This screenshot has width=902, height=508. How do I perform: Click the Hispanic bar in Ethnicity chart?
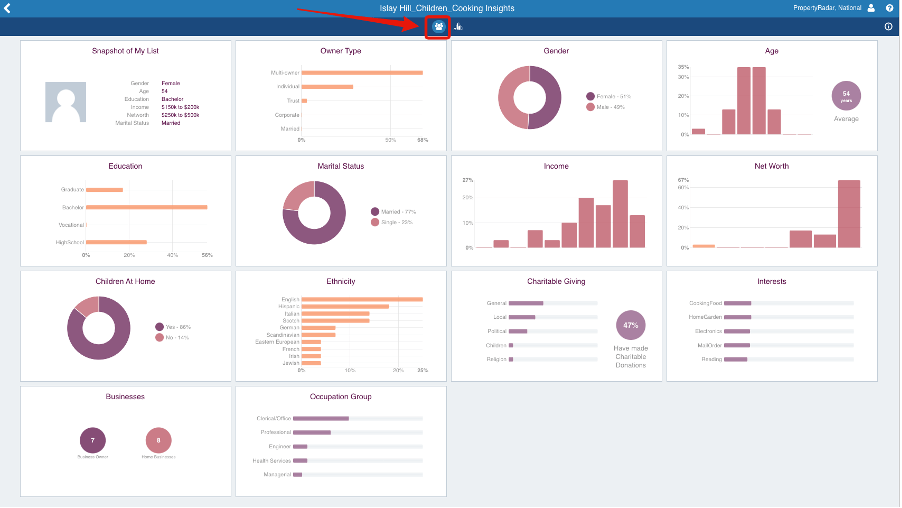pos(345,307)
